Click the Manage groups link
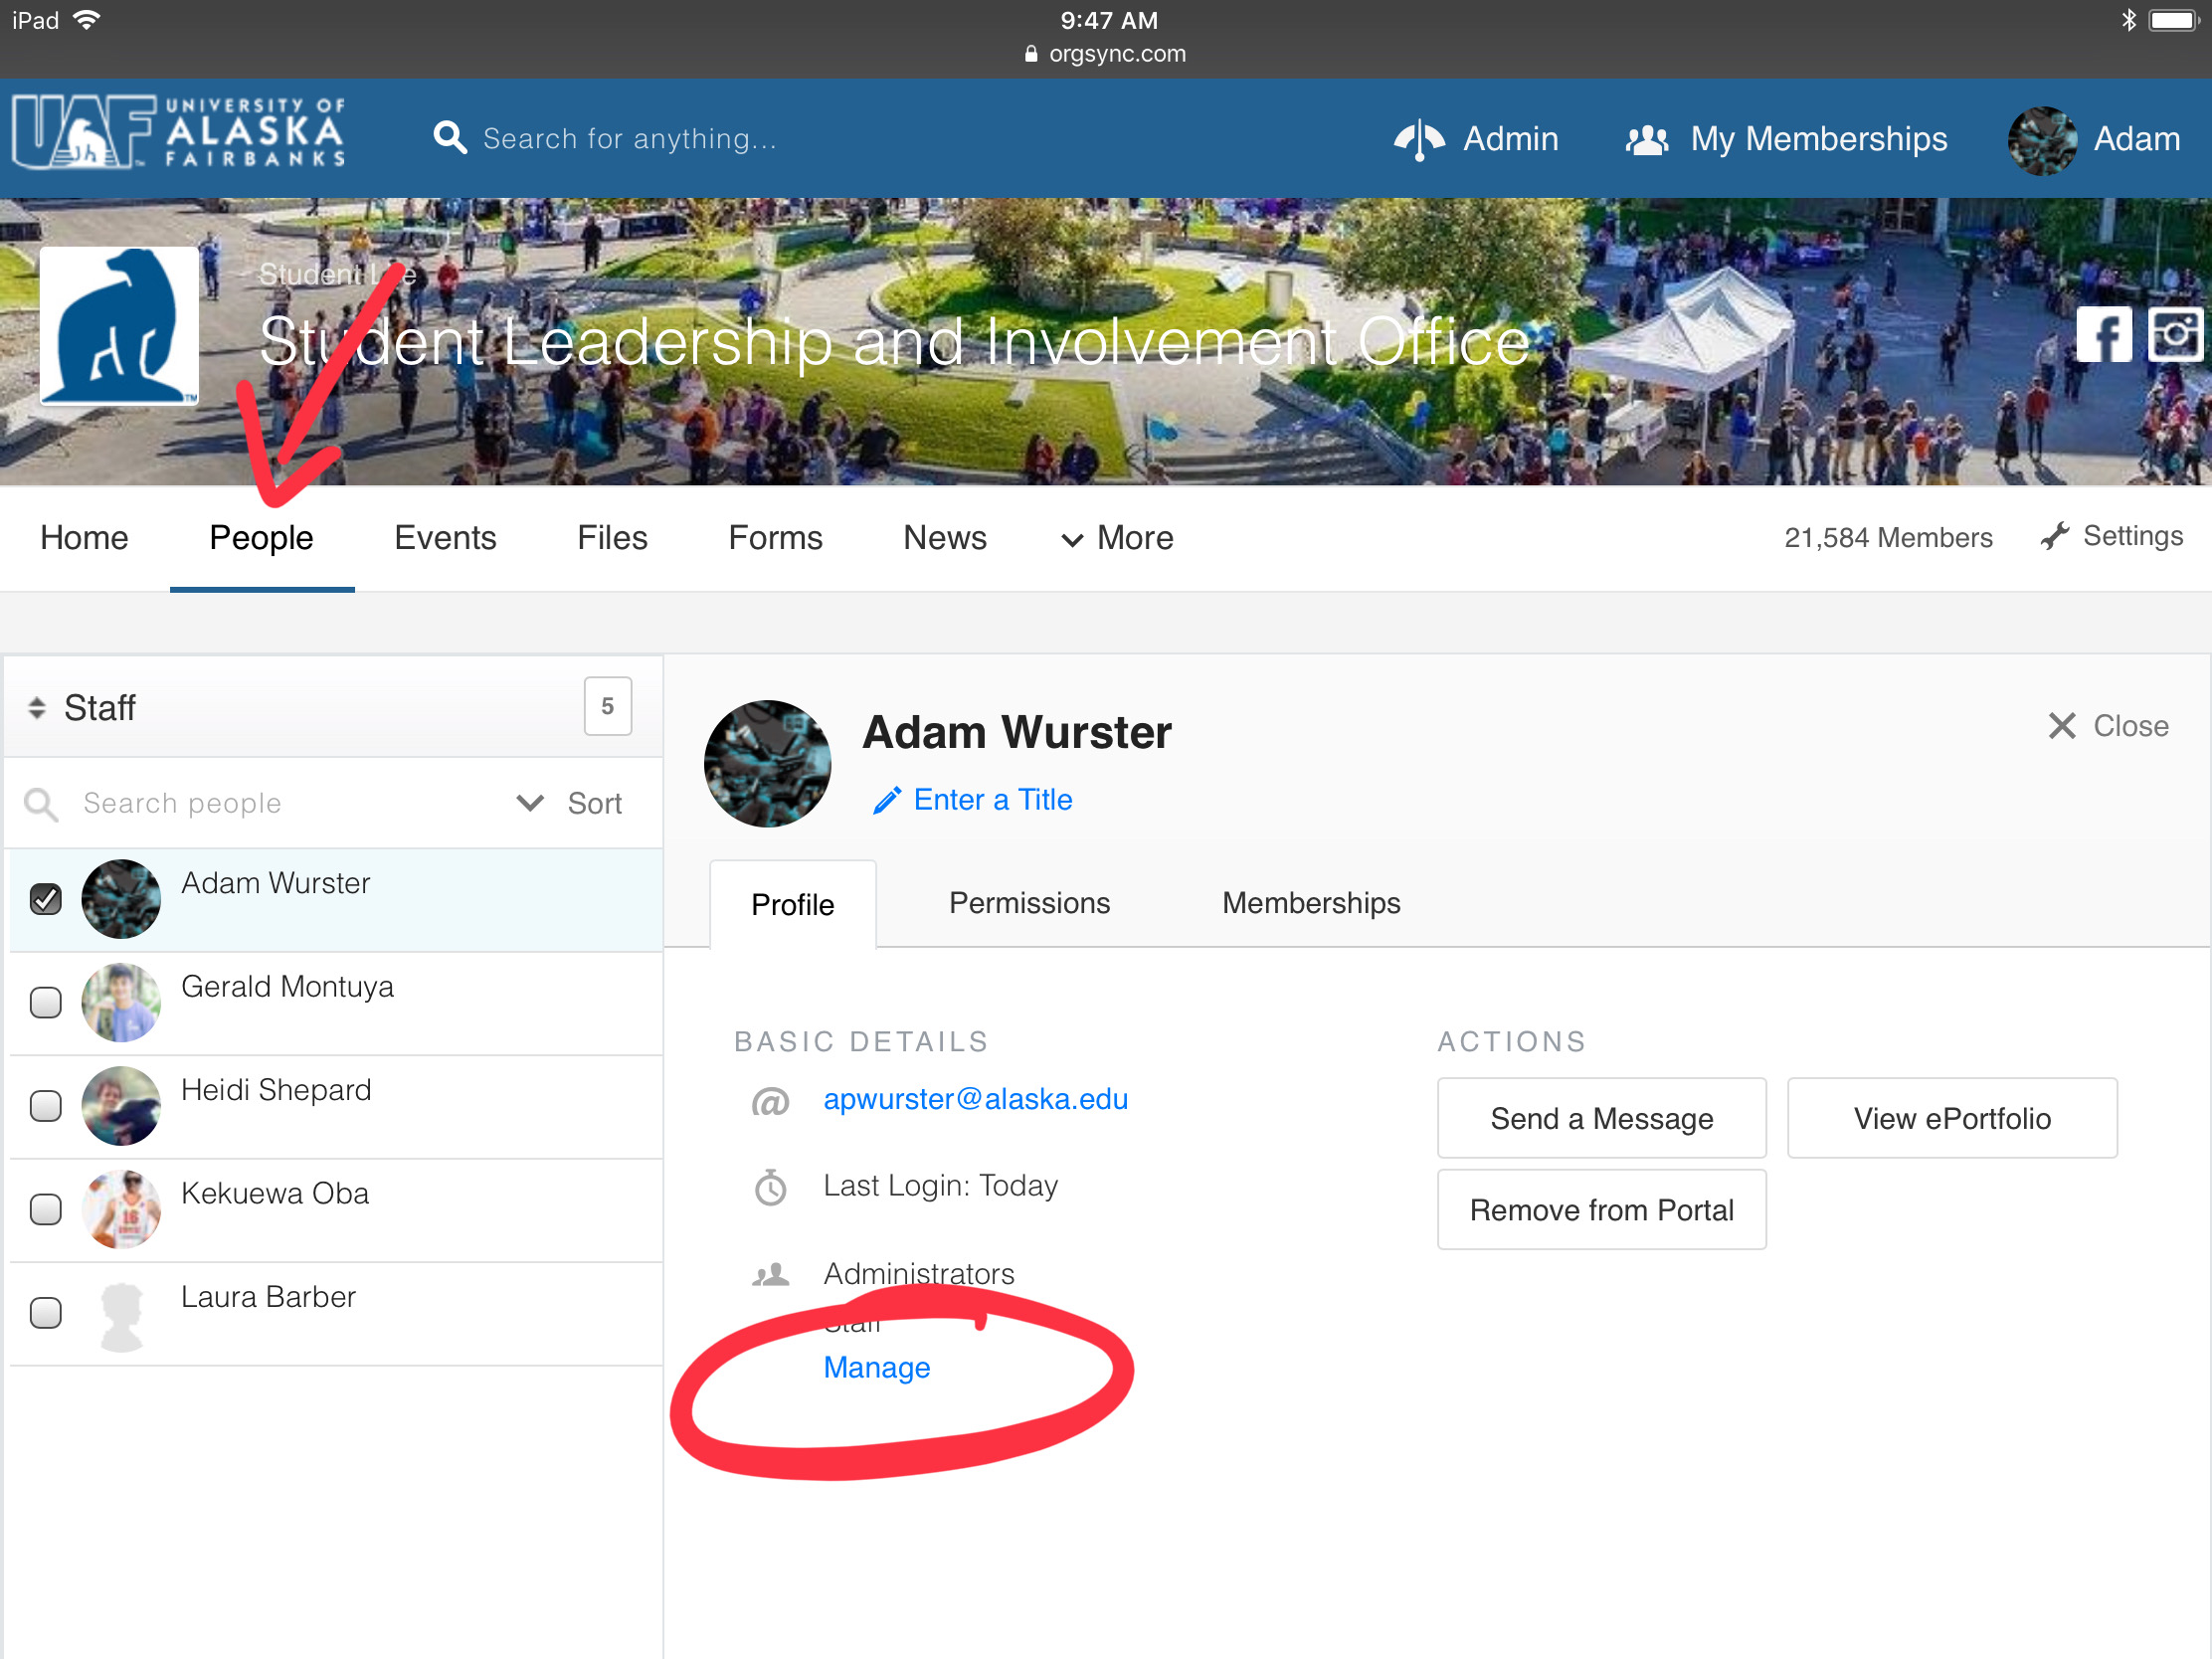The height and width of the screenshot is (1659, 2212). [876, 1367]
